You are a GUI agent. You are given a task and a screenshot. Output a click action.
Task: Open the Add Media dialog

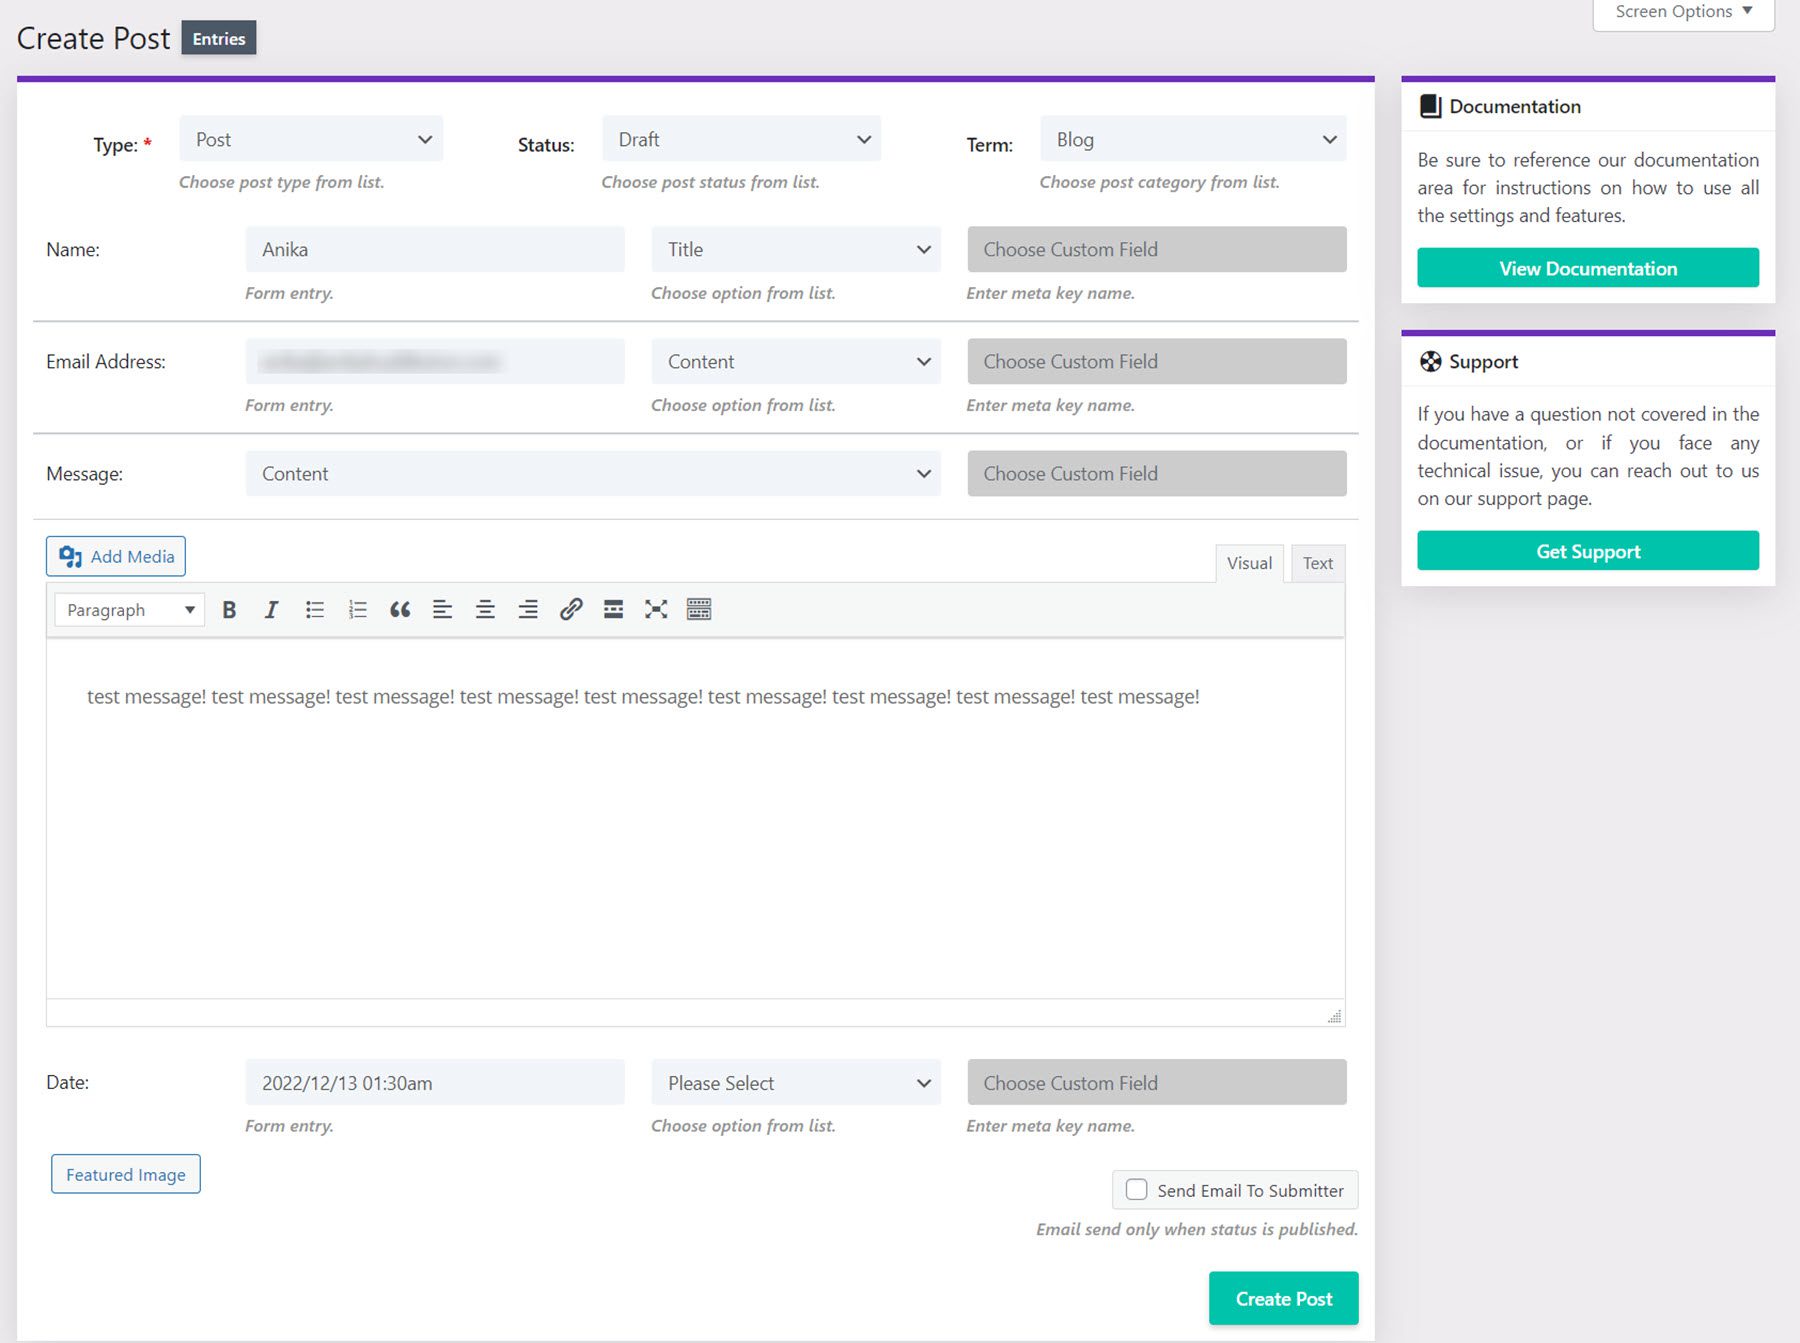coord(115,556)
